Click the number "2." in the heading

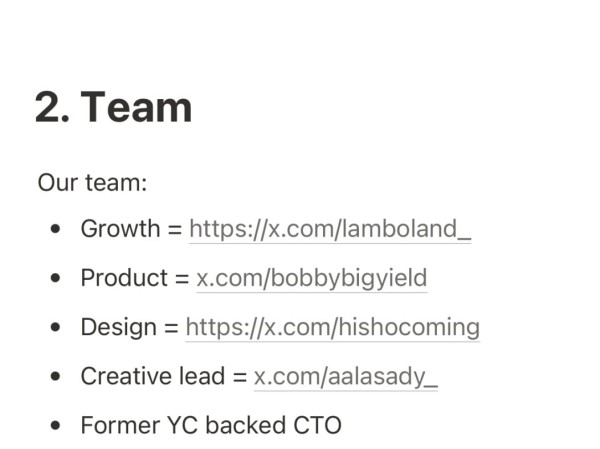coord(52,108)
